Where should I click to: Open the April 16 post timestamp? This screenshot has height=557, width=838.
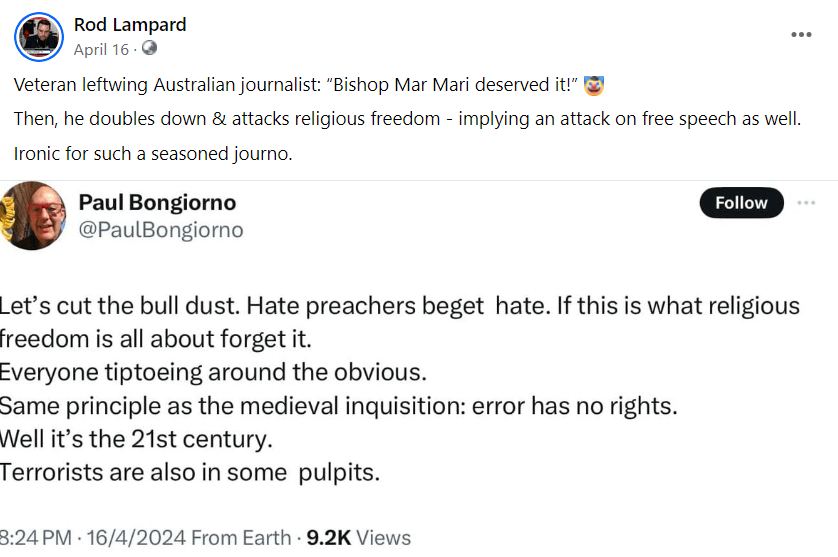coord(101,48)
